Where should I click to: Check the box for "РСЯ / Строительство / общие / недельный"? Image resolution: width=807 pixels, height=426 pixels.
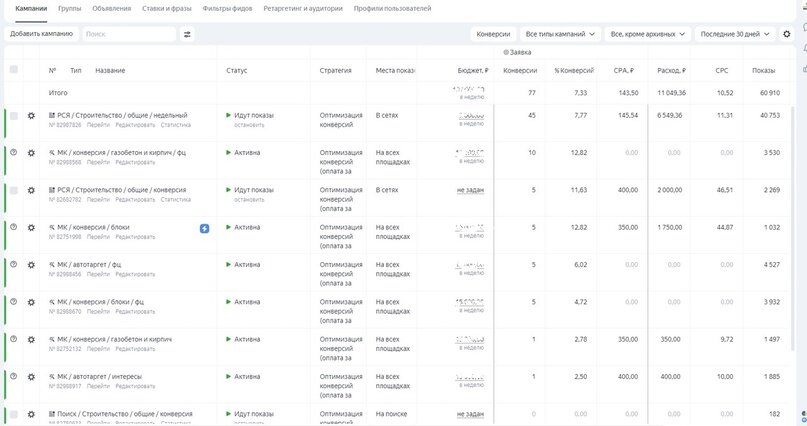pos(14,116)
